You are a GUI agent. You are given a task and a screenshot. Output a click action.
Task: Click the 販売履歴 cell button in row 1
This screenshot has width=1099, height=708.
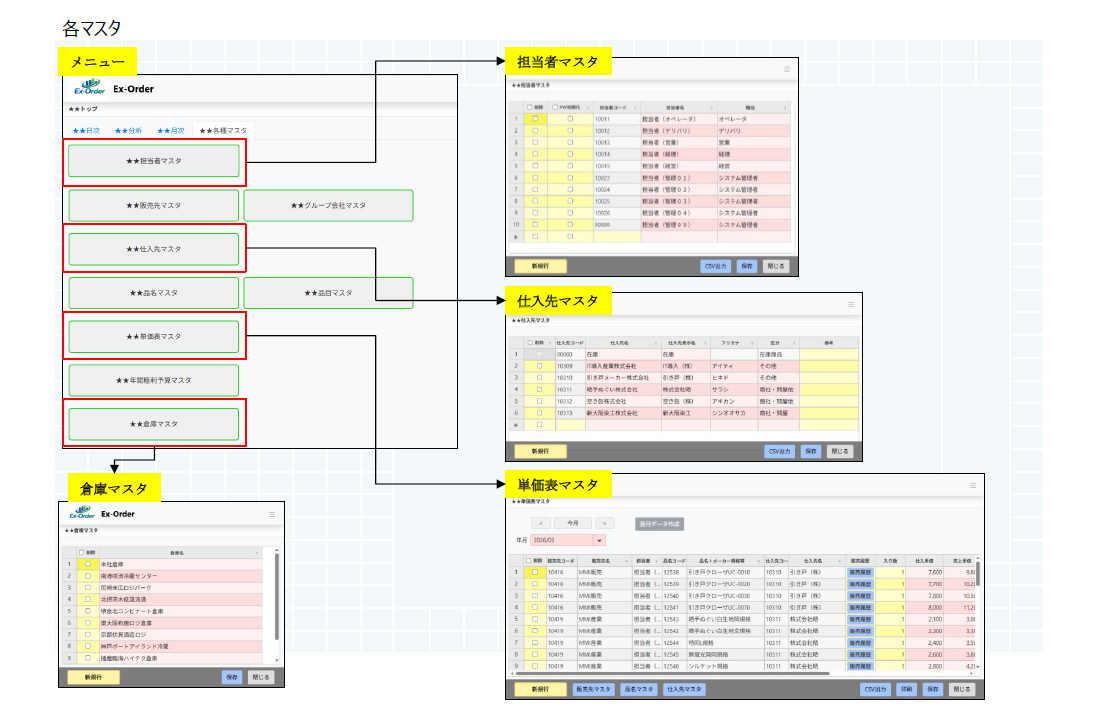coord(859,572)
